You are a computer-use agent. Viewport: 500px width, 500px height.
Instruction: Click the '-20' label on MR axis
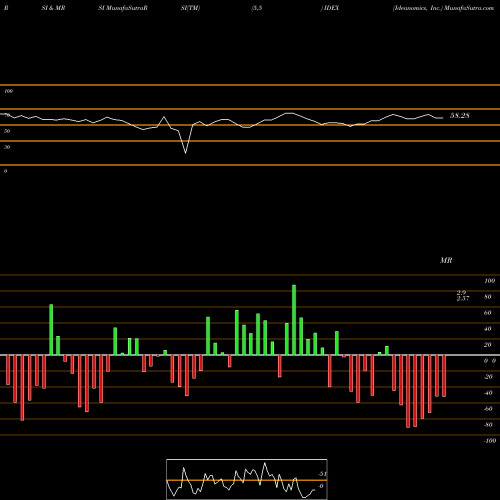click(488, 377)
